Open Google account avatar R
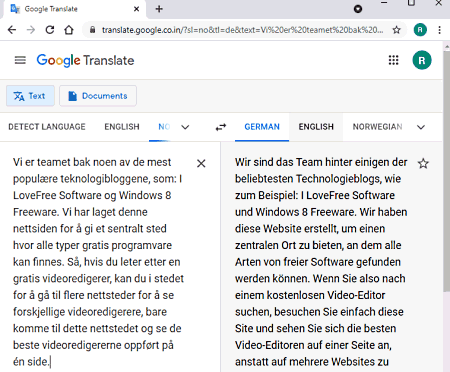Viewport: 450px width, 372px height. click(422, 60)
